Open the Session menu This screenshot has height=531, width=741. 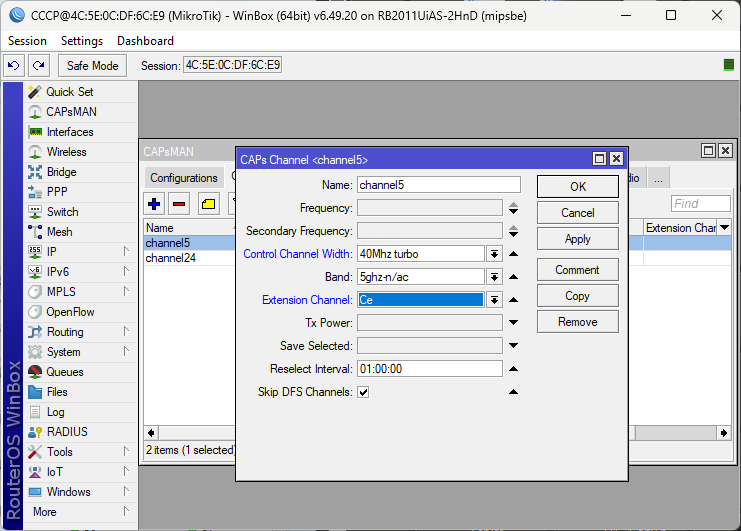27,41
